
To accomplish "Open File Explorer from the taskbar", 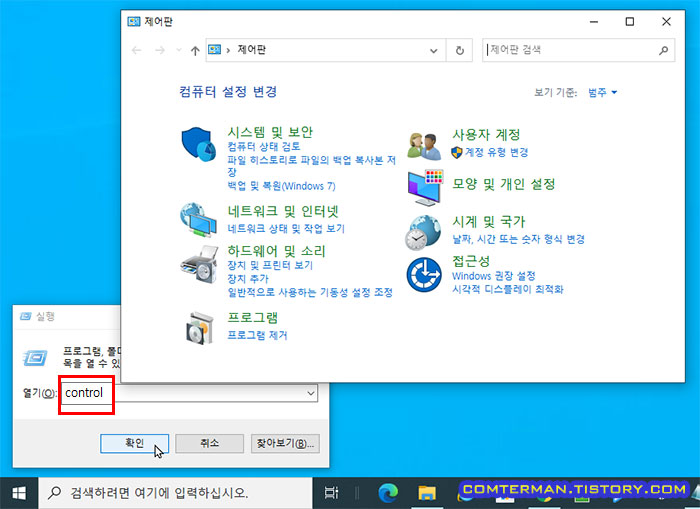I will (x=427, y=493).
